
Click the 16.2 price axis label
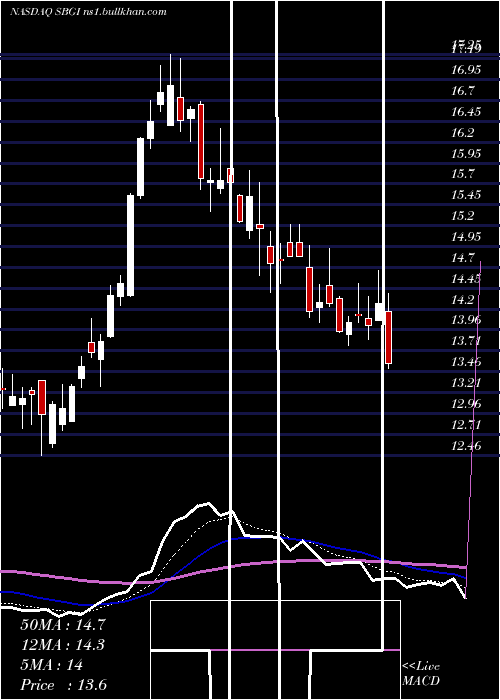(462, 133)
